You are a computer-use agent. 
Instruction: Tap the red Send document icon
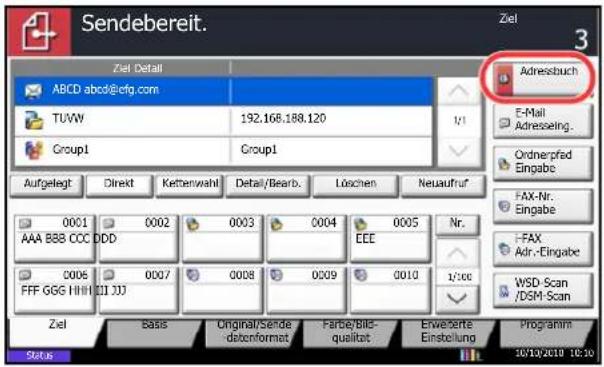click(x=39, y=32)
